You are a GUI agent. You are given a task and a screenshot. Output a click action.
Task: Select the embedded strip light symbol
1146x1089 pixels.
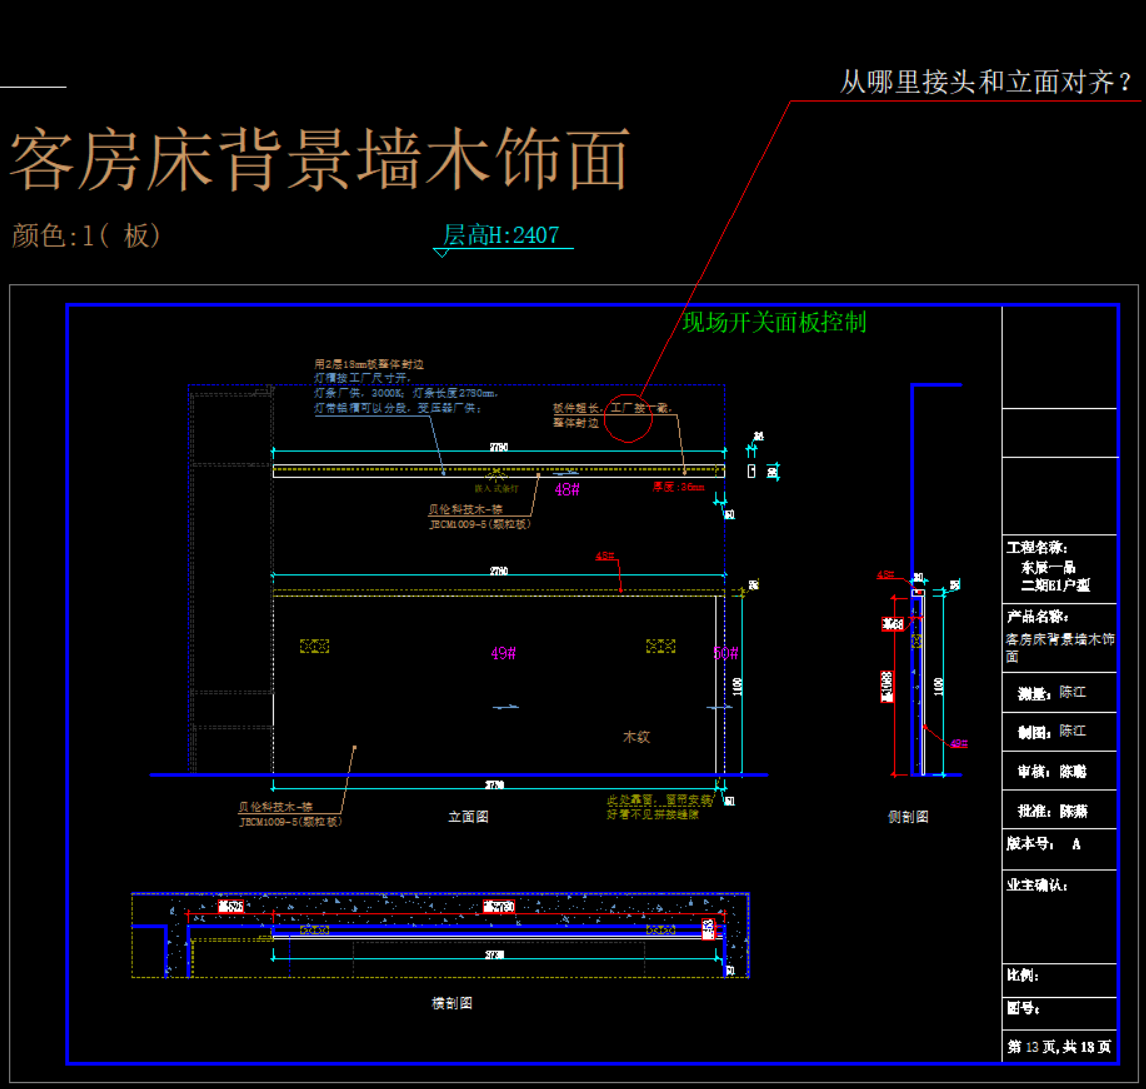coord(495,475)
